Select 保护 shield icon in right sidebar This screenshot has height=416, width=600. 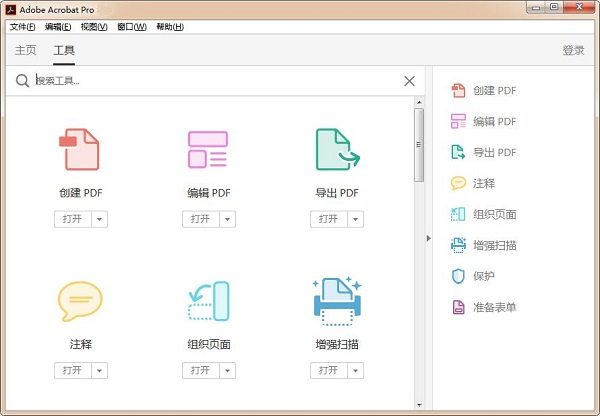[x=458, y=276]
